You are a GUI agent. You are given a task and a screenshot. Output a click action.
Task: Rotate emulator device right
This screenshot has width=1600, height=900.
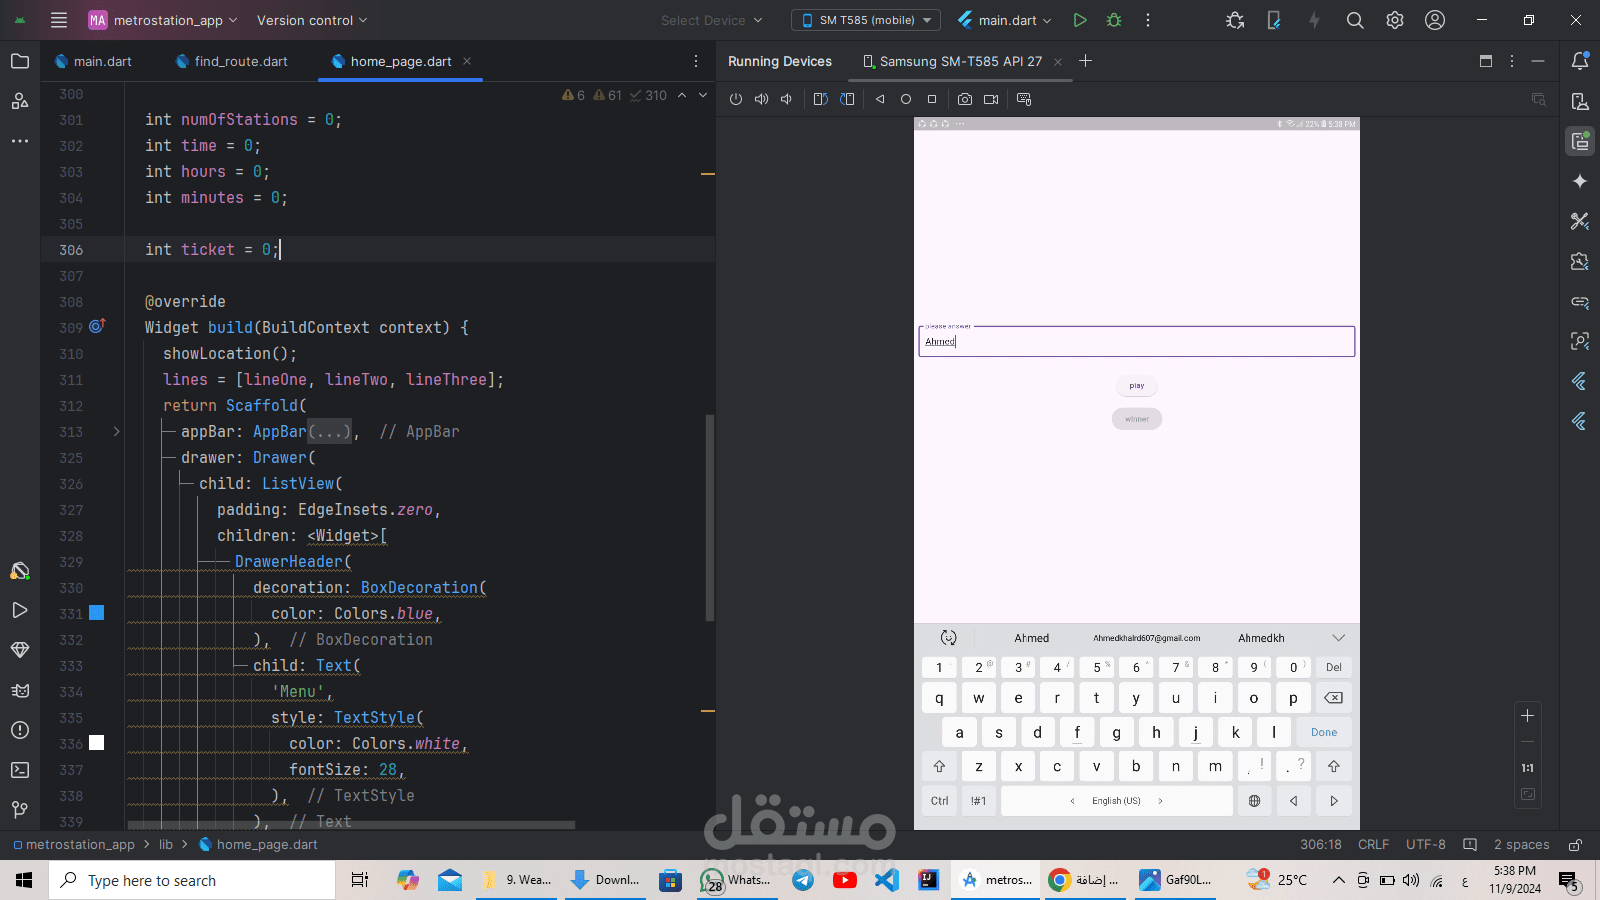[847, 99]
